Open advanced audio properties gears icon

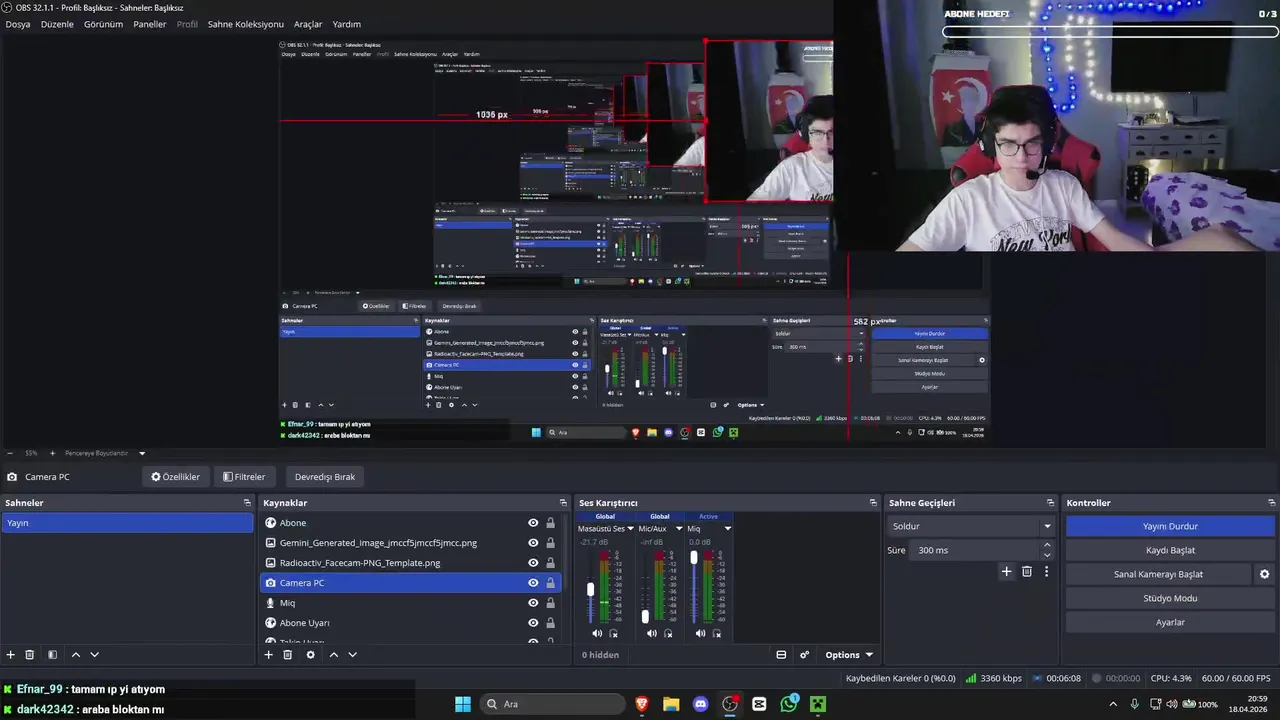tap(804, 655)
